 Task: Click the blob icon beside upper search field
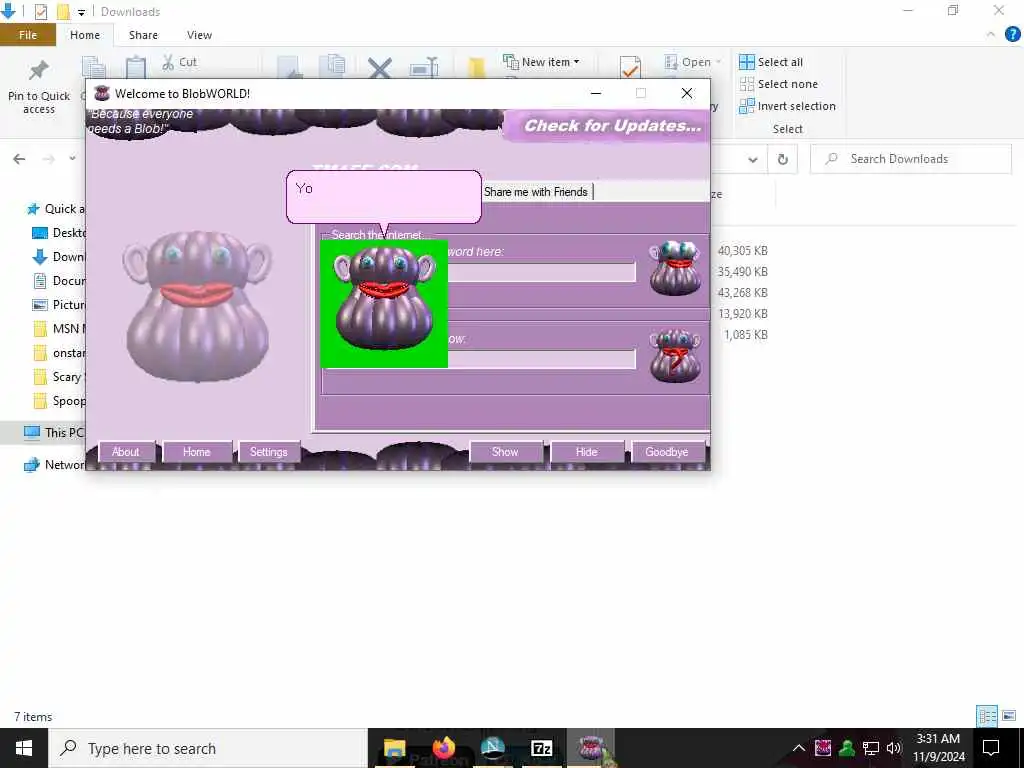tap(675, 268)
